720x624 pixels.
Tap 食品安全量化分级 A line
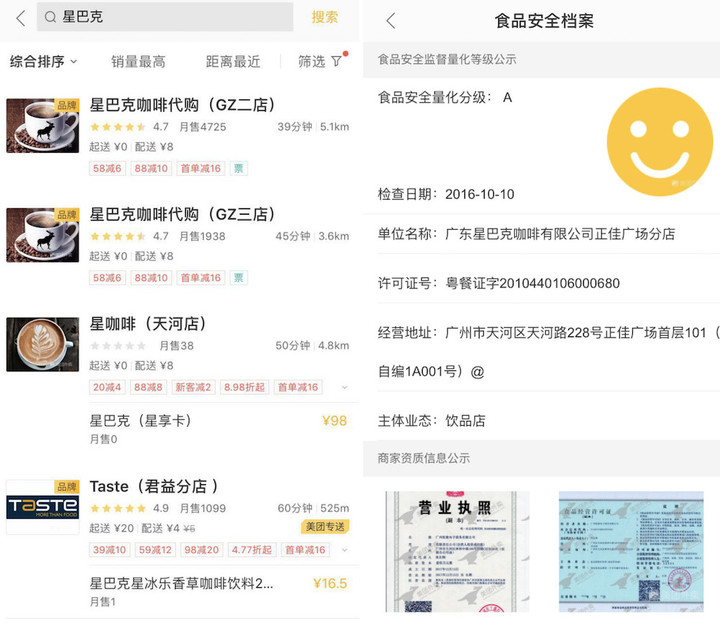[x=444, y=97]
